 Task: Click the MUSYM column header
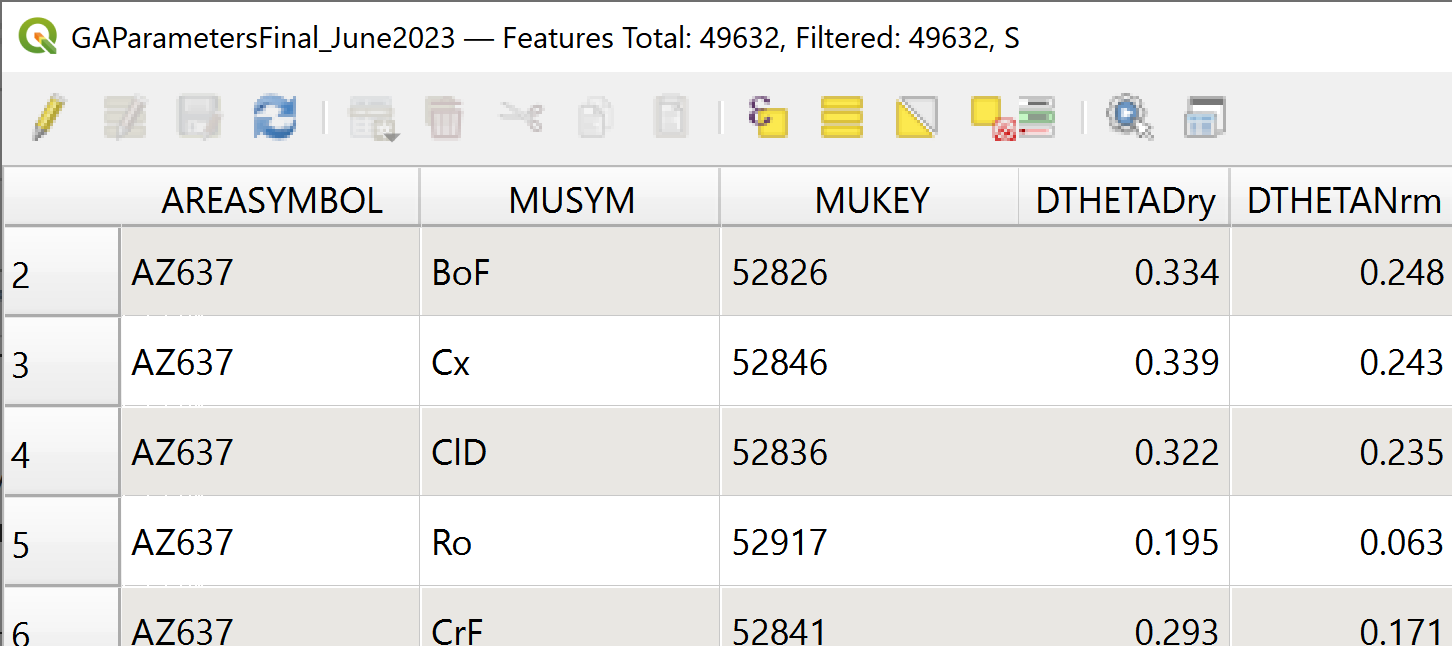point(571,201)
